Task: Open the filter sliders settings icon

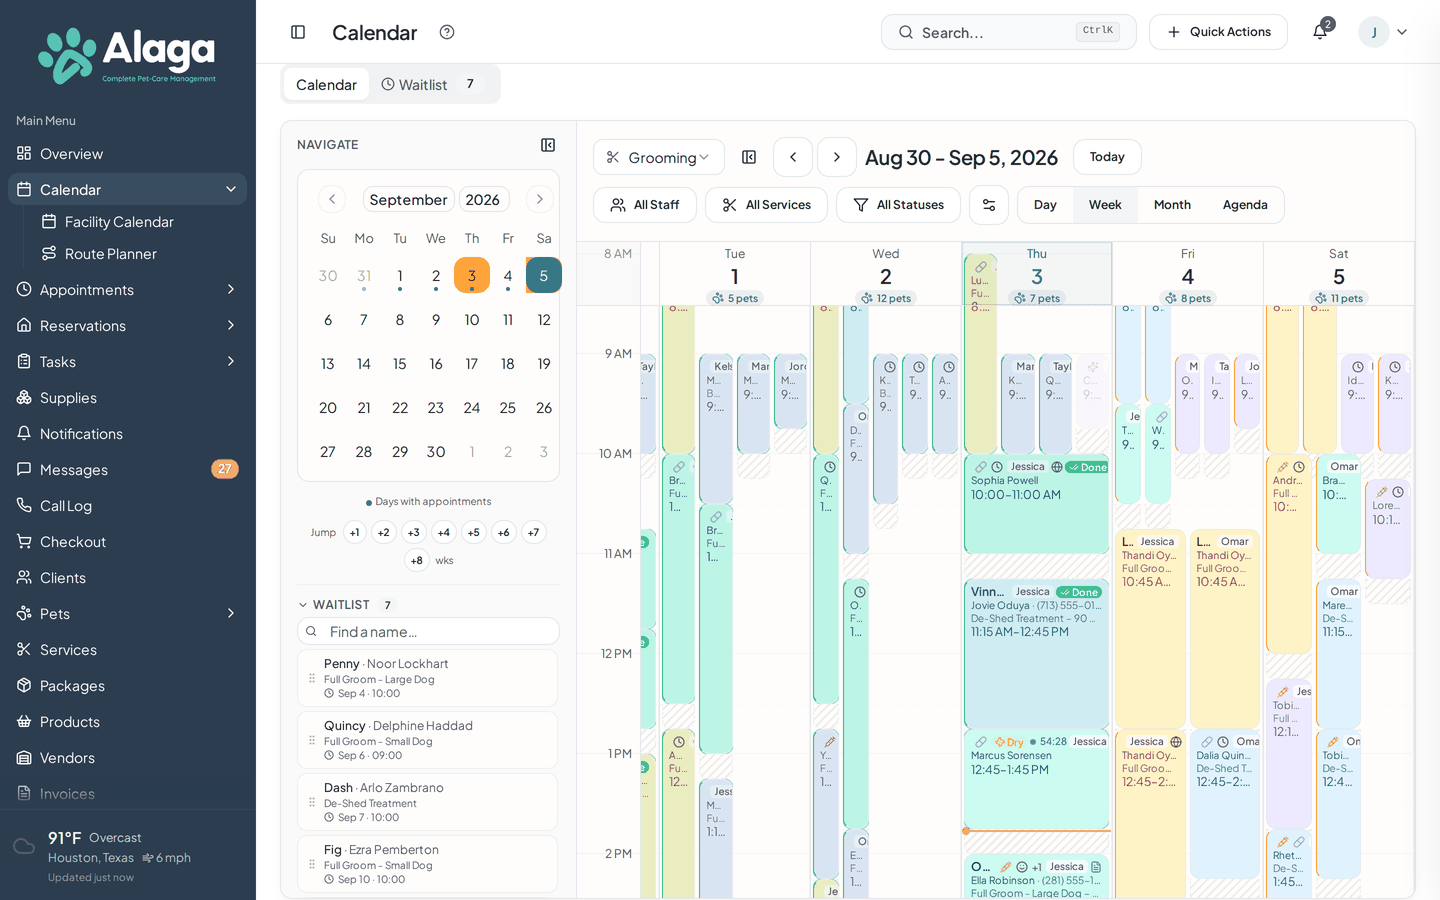Action: click(989, 205)
